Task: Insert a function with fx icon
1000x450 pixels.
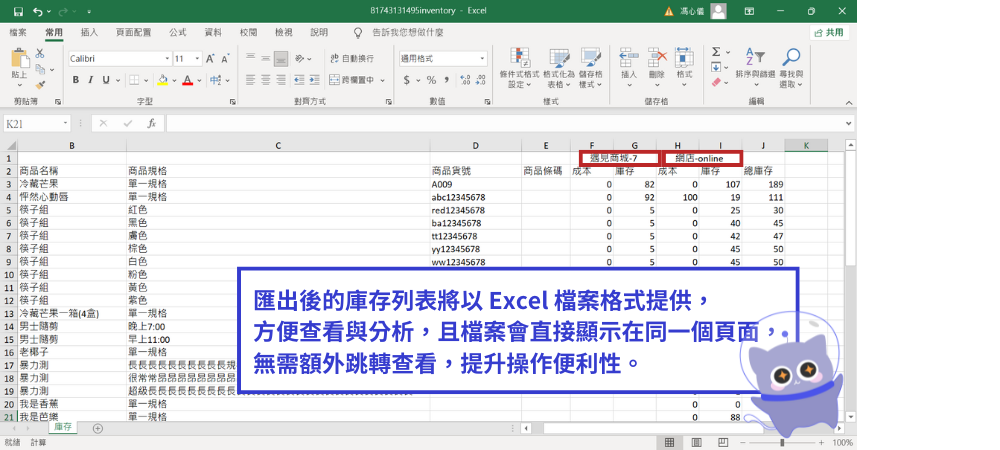Action: pyautogui.click(x=151, y=123)
